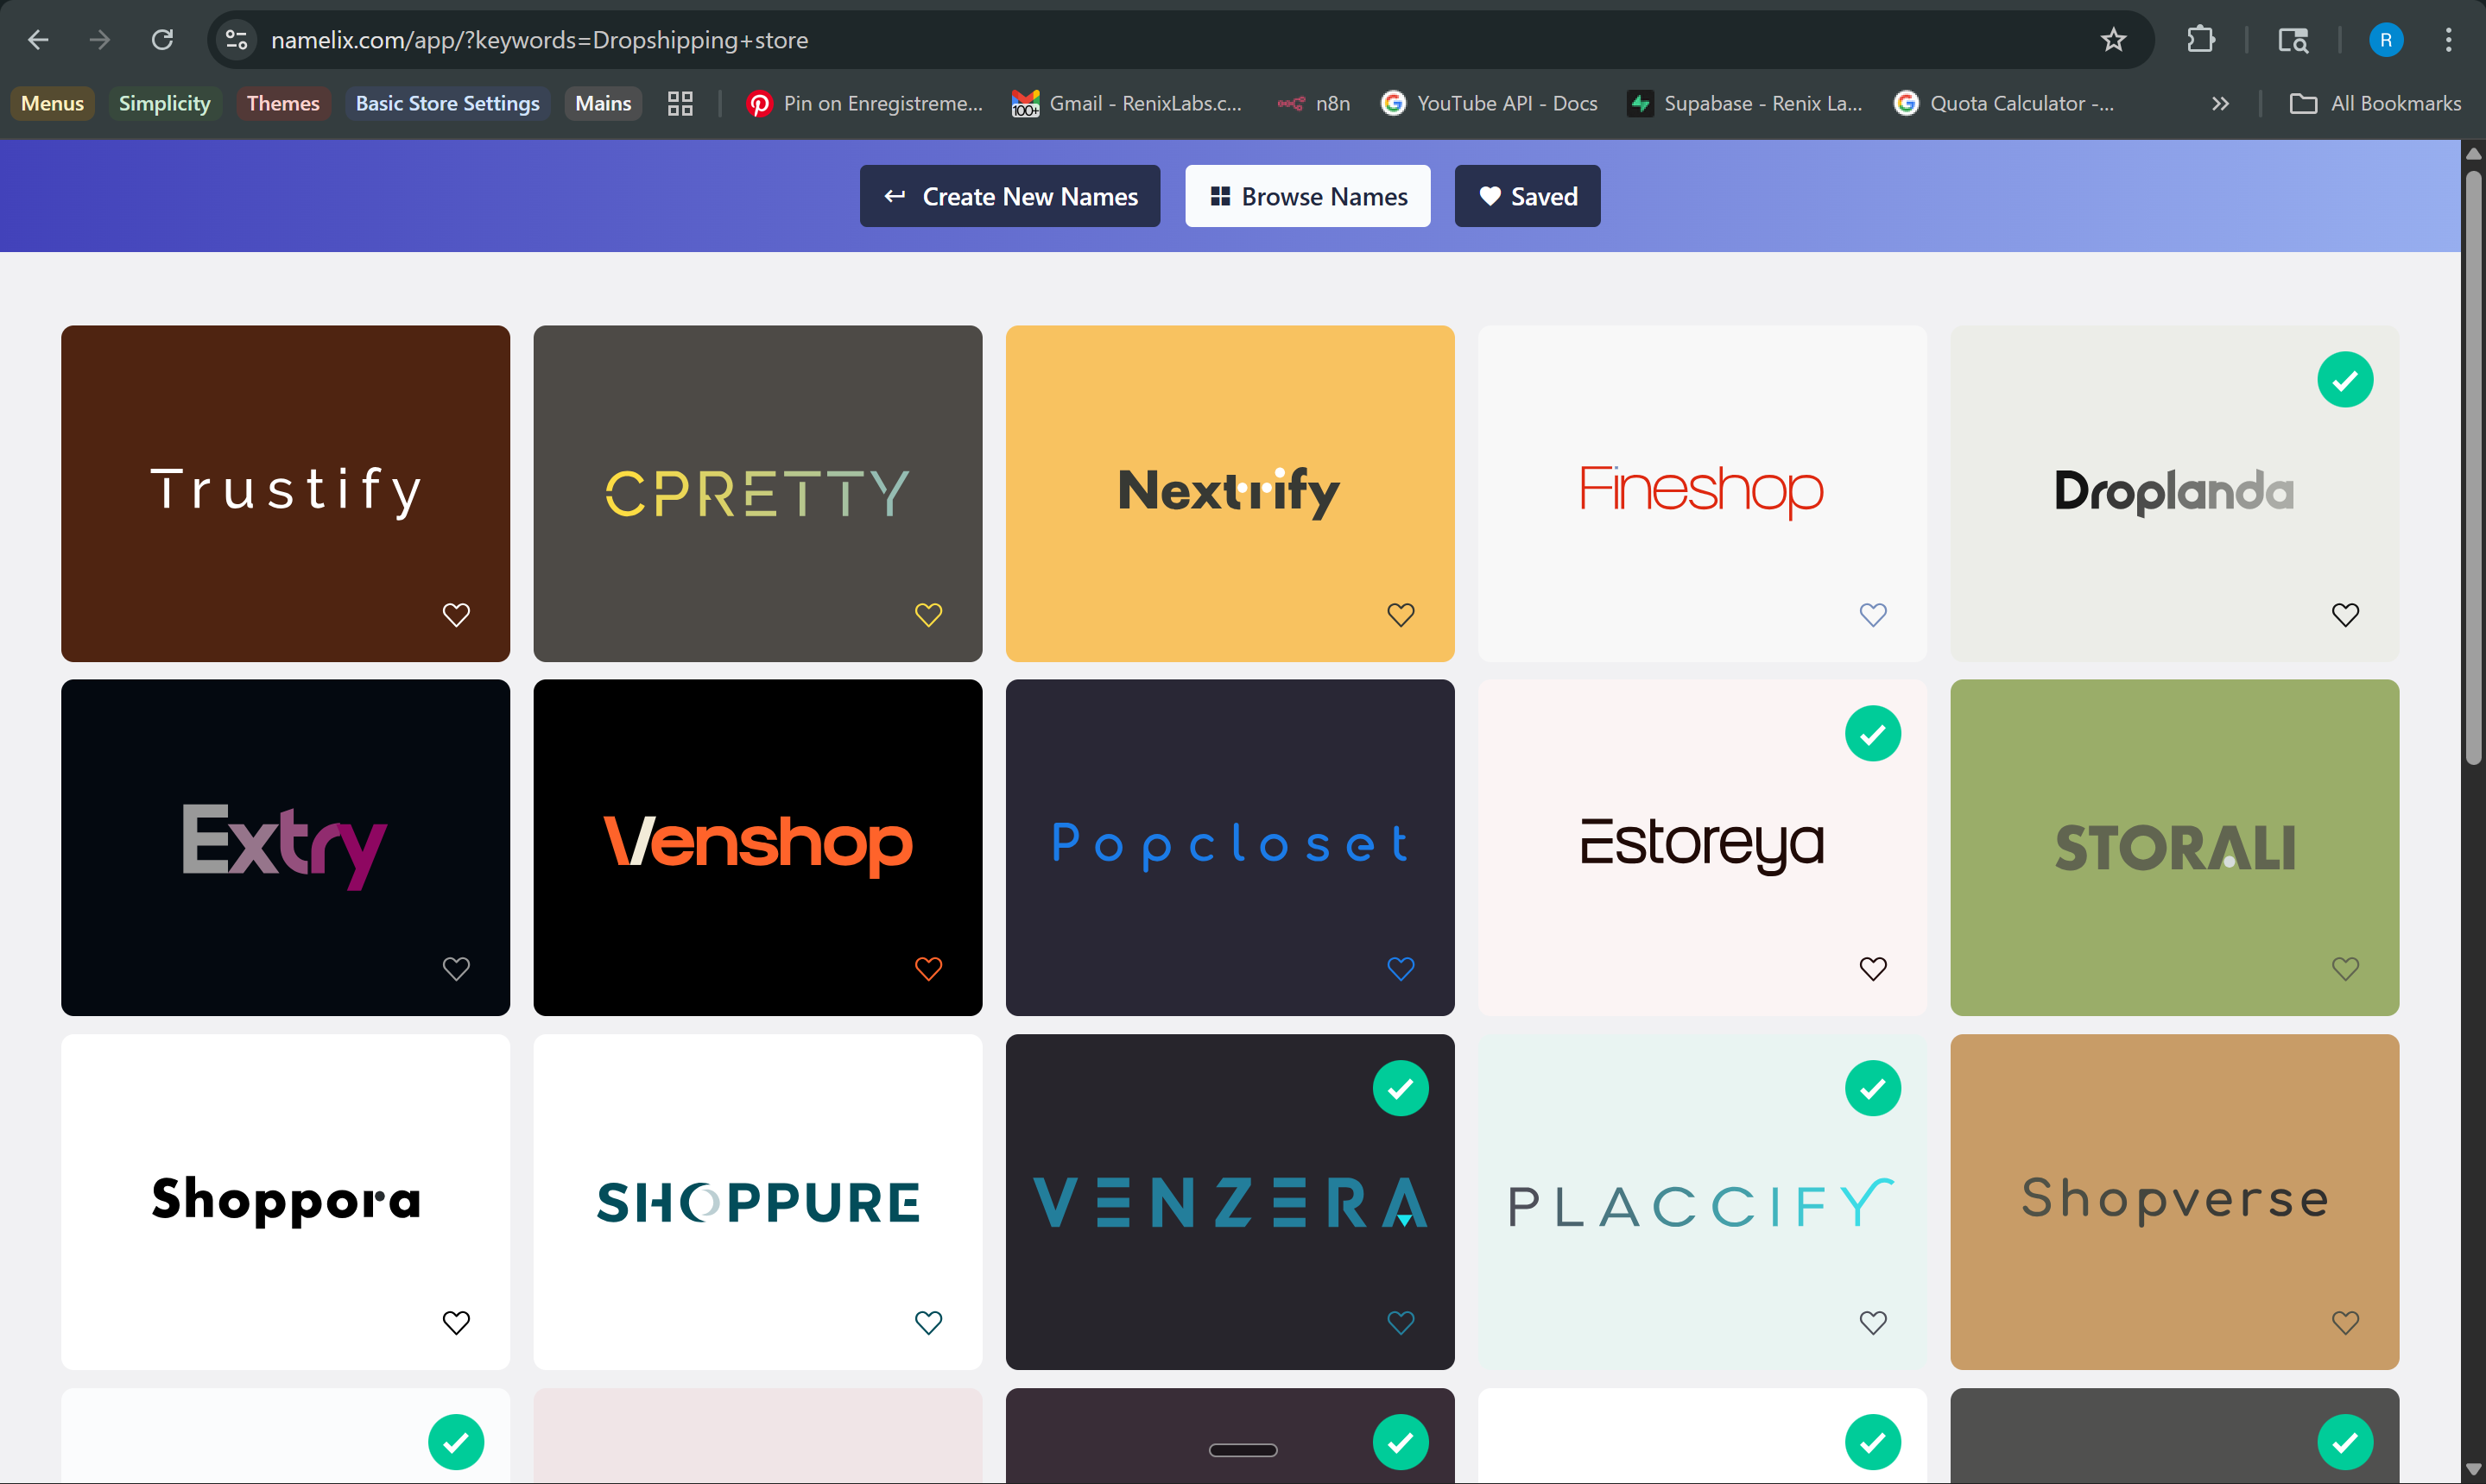This screenshot has height=1484, width=2486.
Task: Favorite the Nextrify logo card
Action: pyautogui.click(x=1401, y=614)
